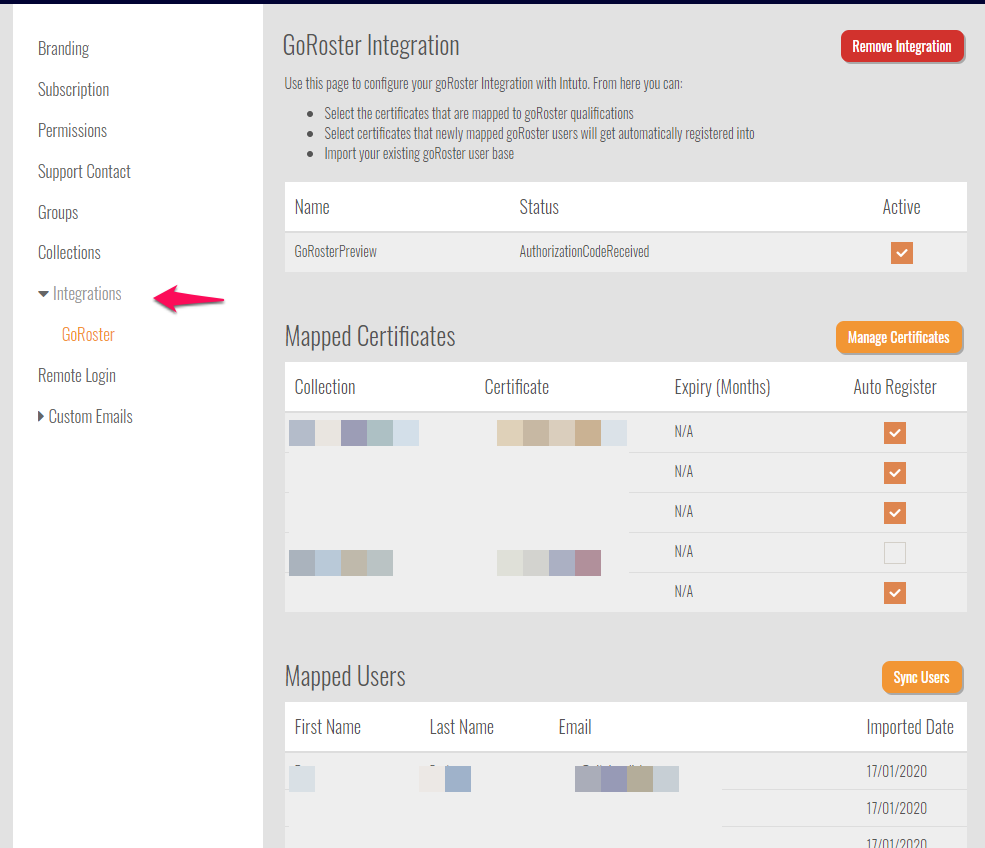Open the Branding settings page
Image resolution: width=985 pixels, height=848 pixels.
pos(63,49)
